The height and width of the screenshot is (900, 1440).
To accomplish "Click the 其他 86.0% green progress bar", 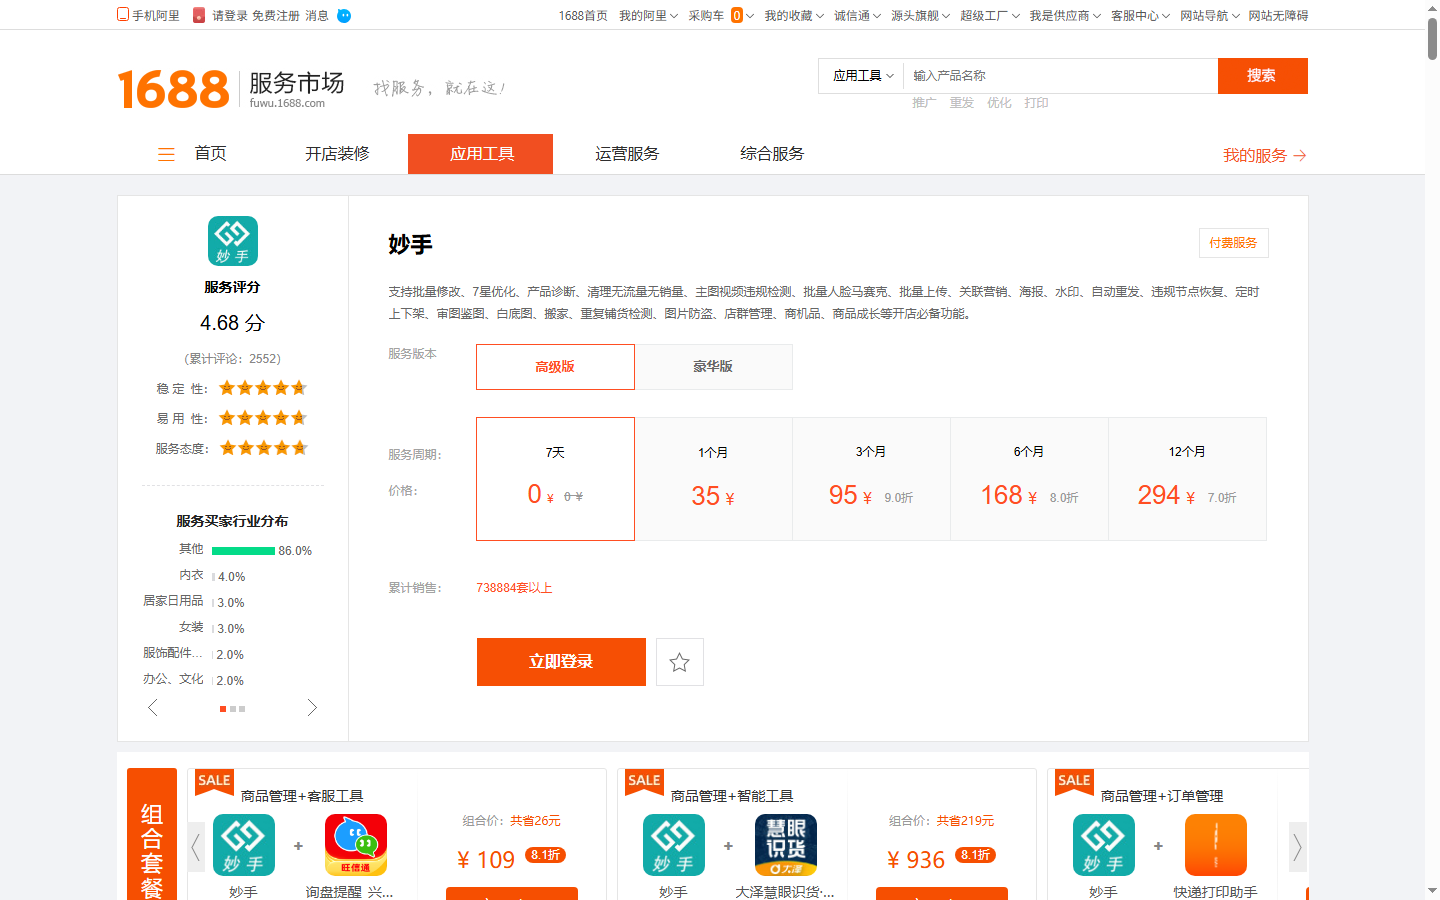I will coord(243,551).
